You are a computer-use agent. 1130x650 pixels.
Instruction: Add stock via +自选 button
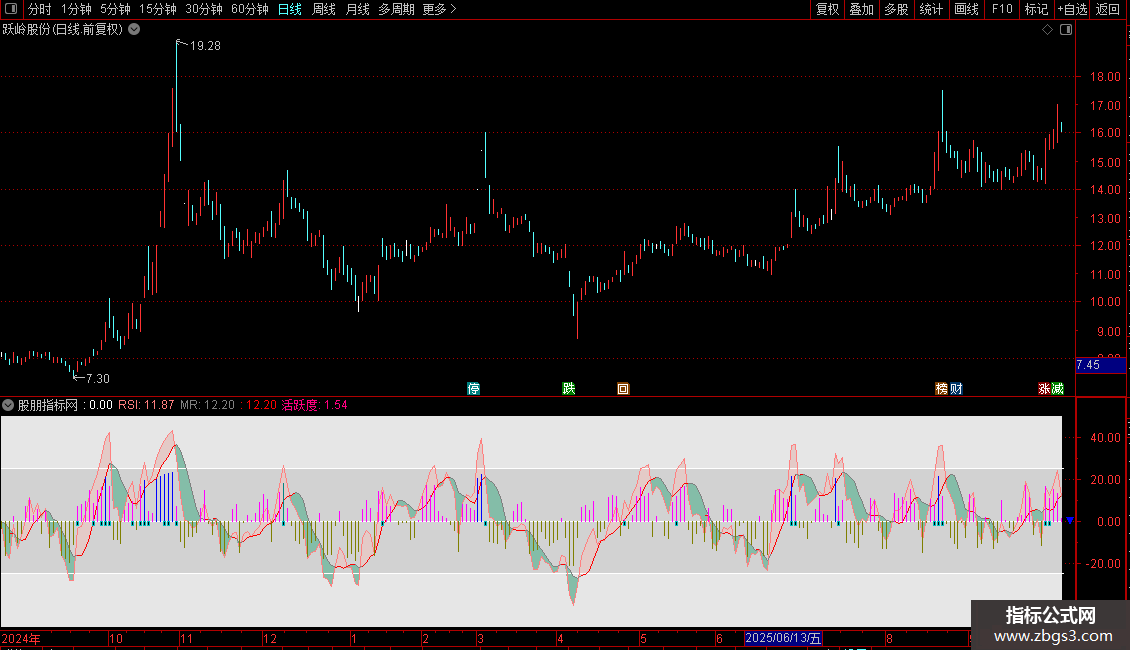[x=1072, y=9]
